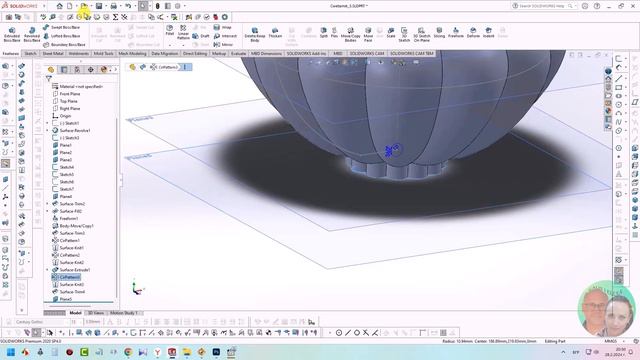This screenshot has height=360, width=640.
Task: Open the DimXpertManager panel tab
Action: click(x=91, y=70)
